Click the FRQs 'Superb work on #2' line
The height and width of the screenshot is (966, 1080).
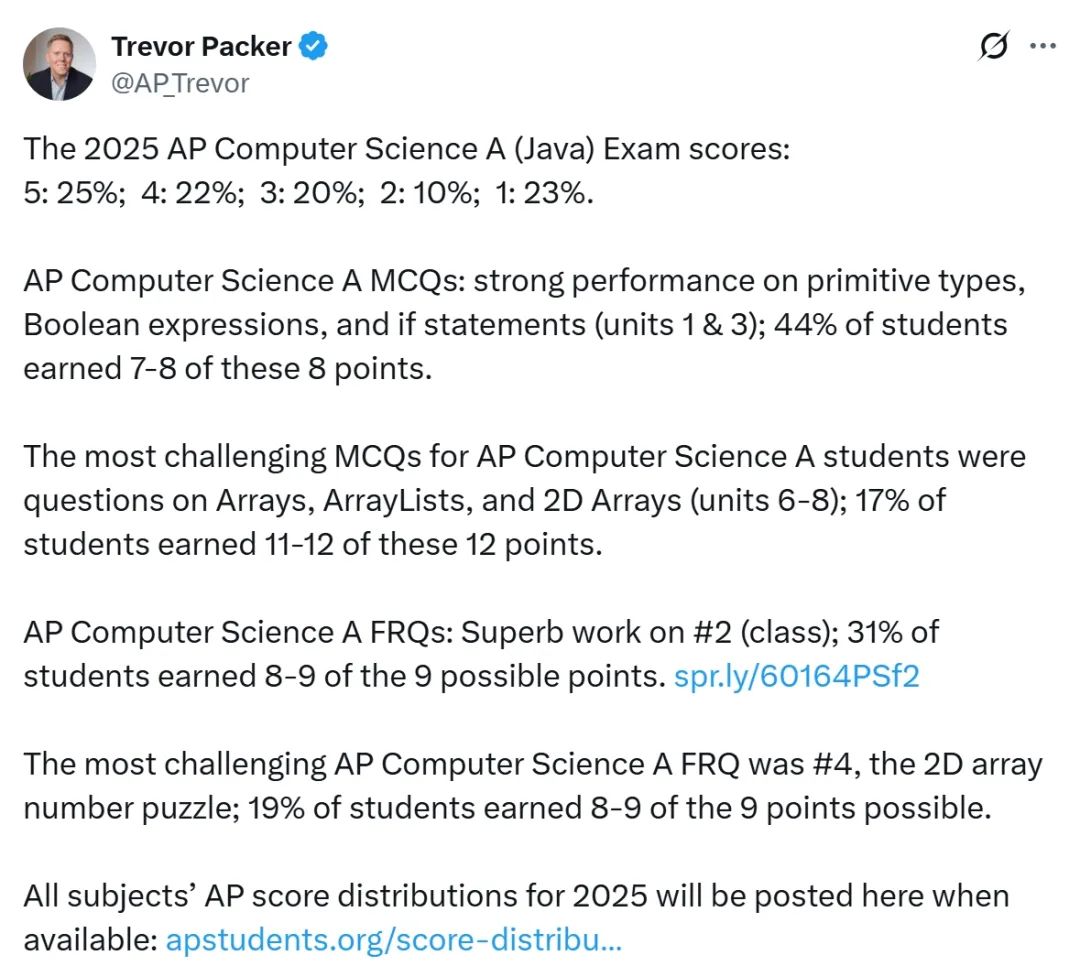point(481,633)
